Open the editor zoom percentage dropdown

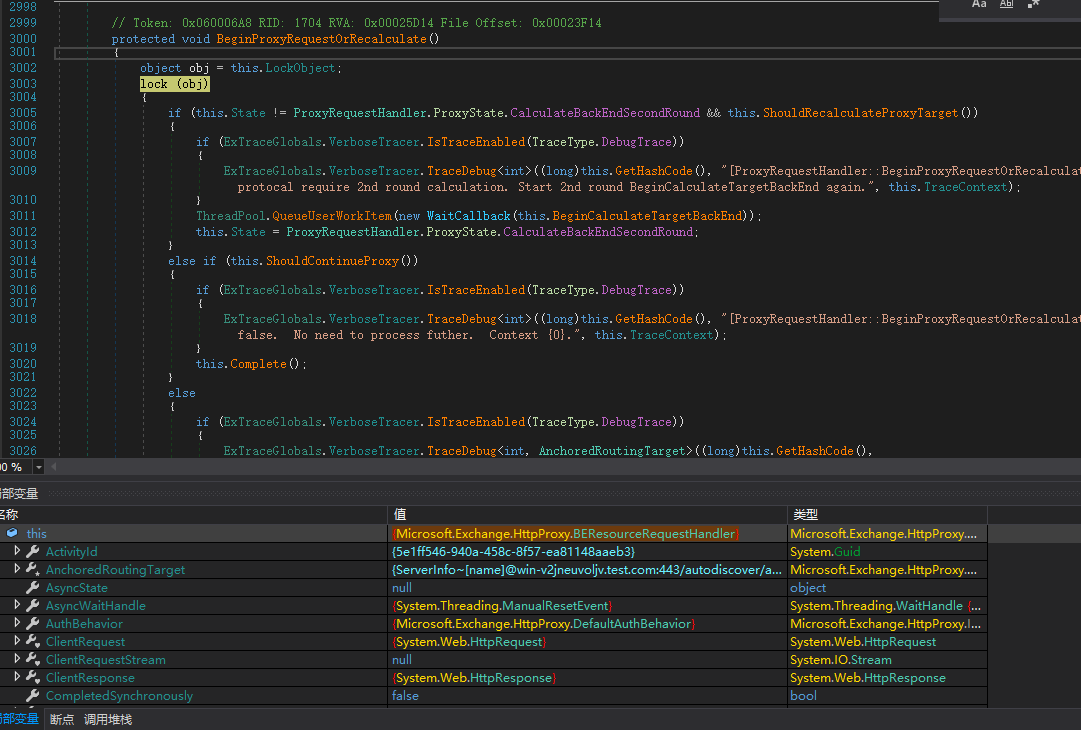[39, 467]
